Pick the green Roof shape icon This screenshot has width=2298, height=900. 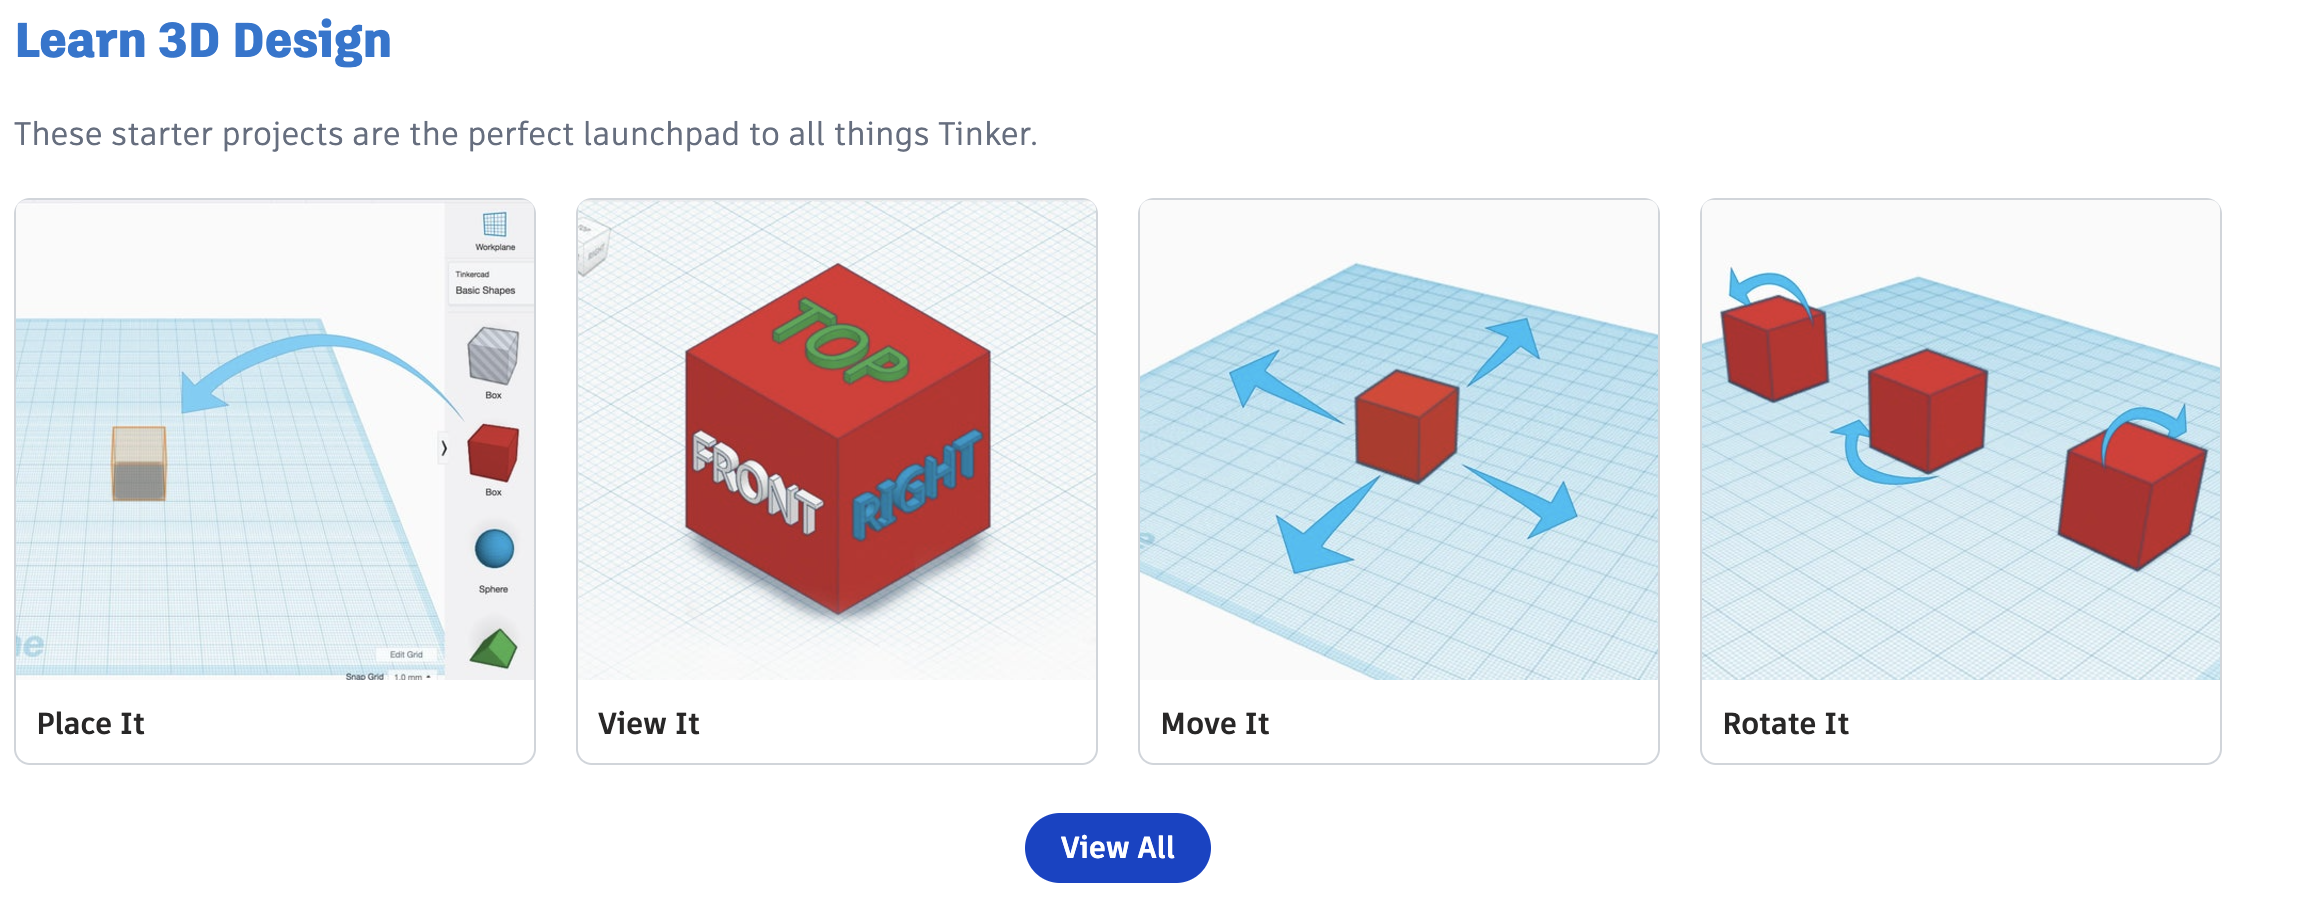tap(493, 648)
